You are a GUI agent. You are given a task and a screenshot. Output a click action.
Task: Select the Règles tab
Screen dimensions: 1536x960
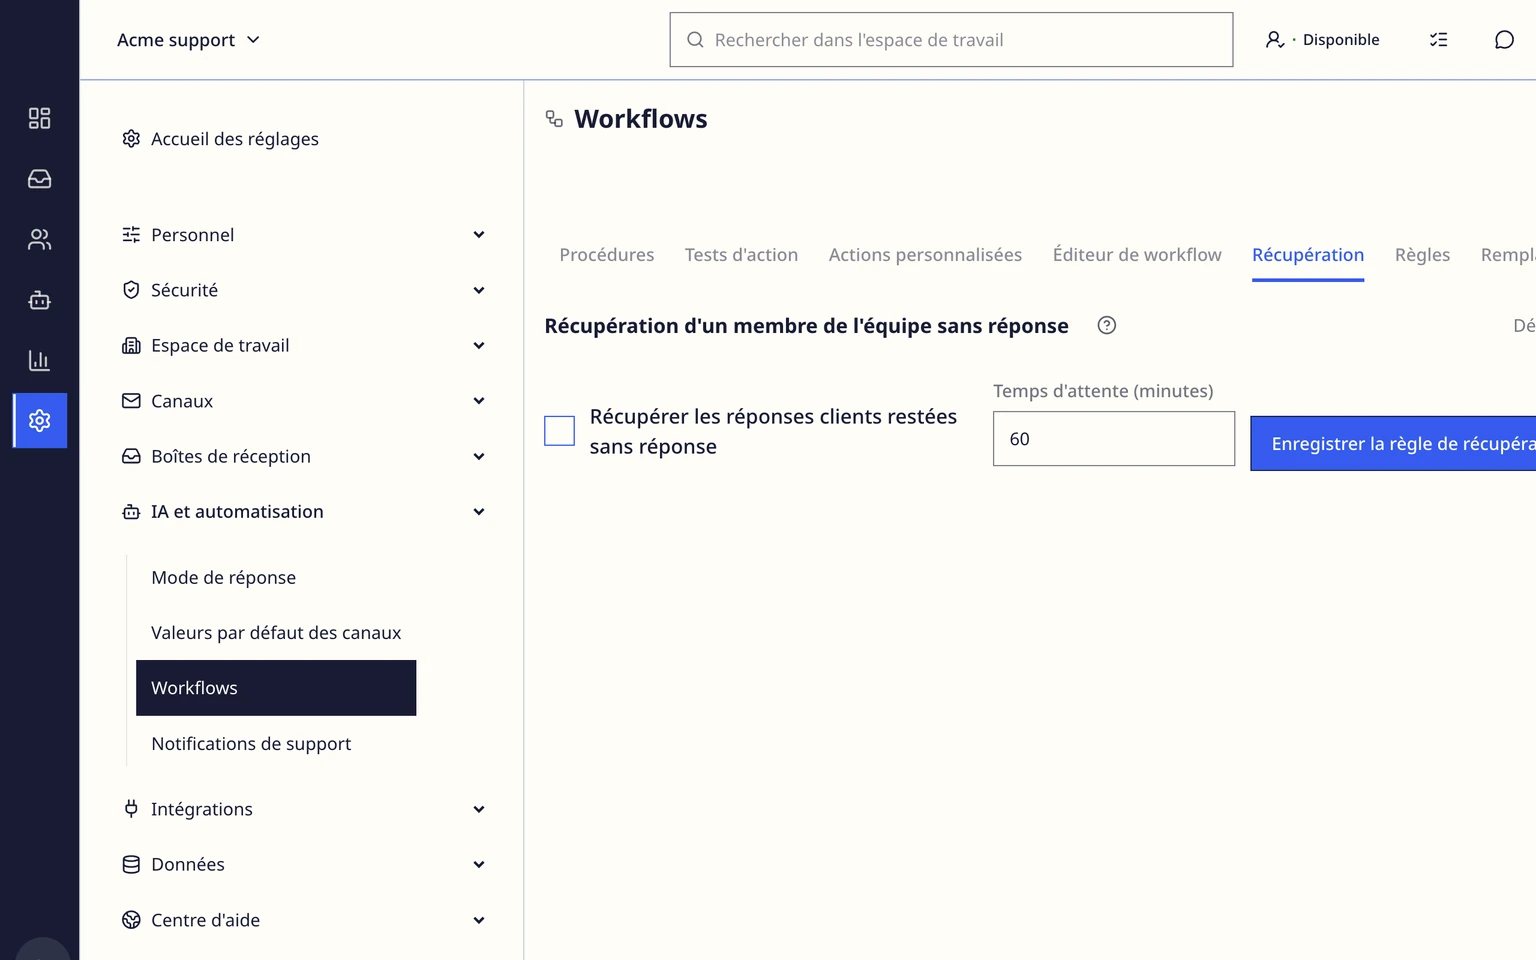coord(1422,255)
